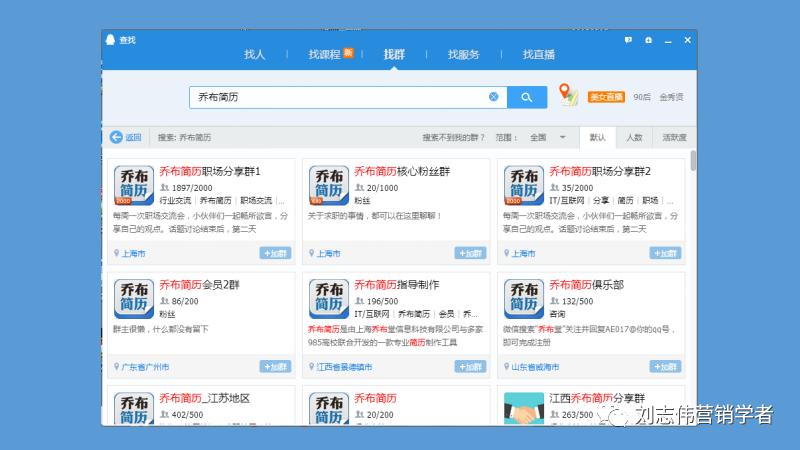This screenshot has width=800, height=450.
Task: Click the 90后 hot keyword
Action: tap(642, 97)
